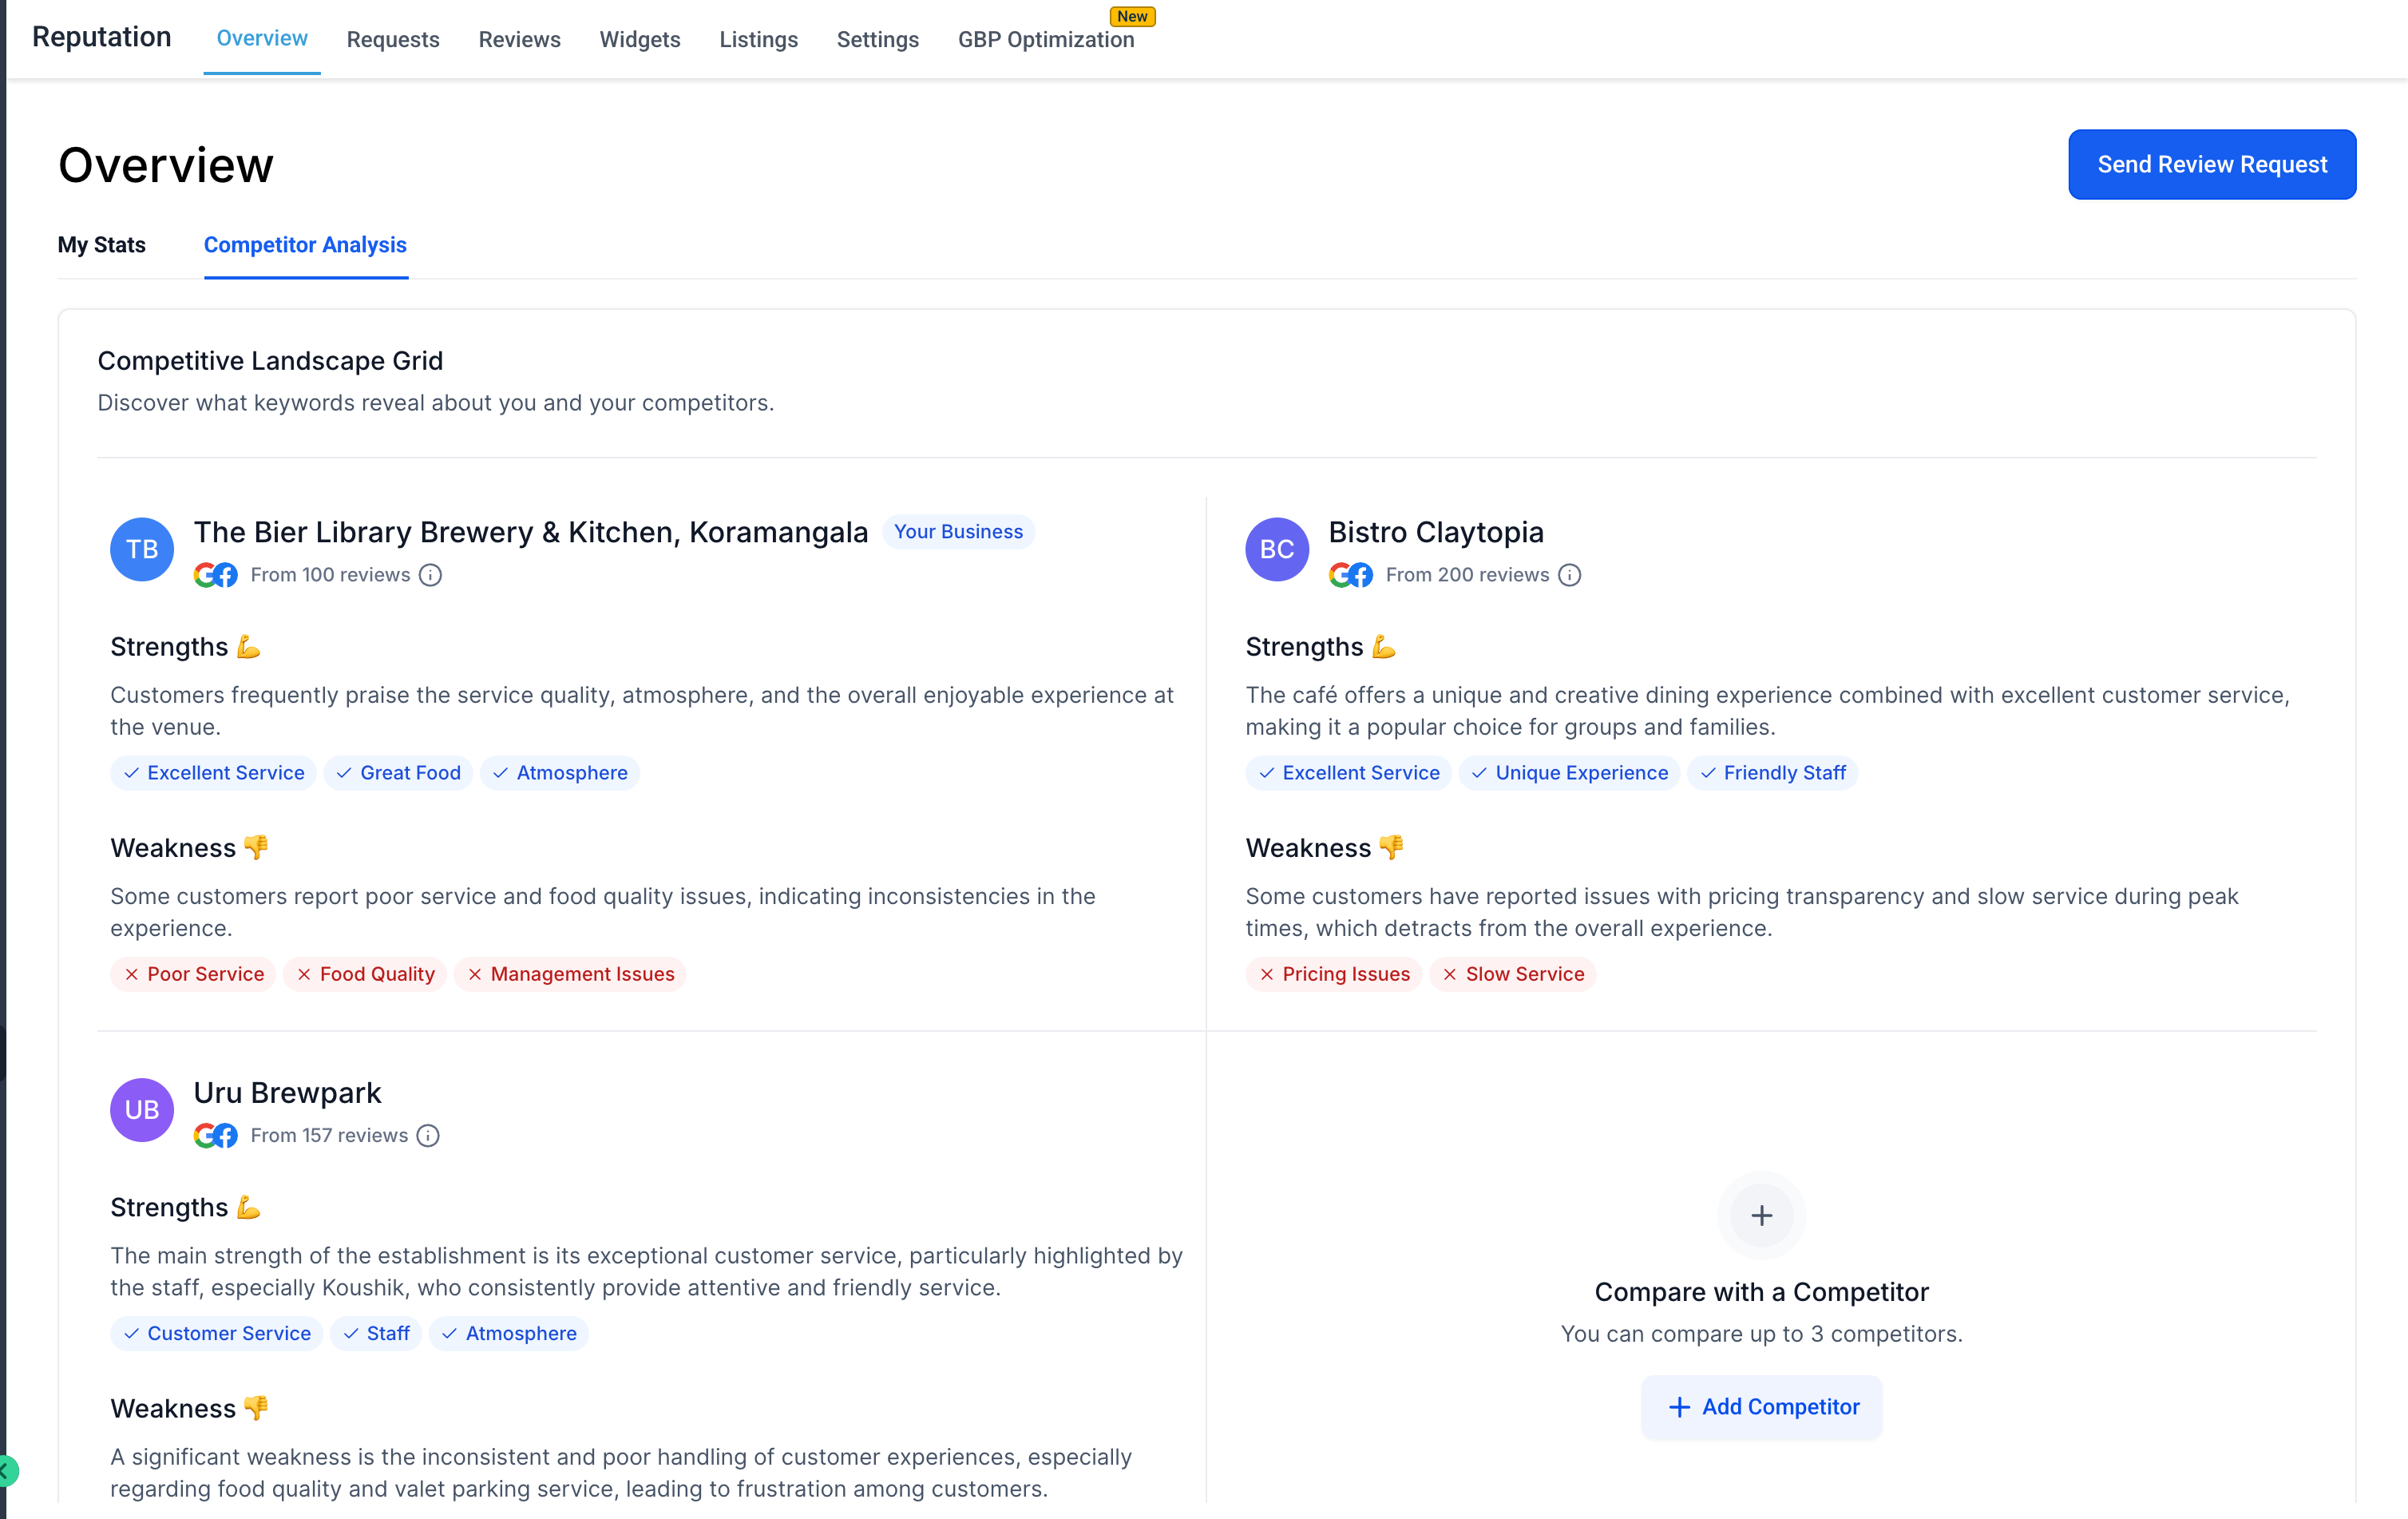
Task: Select the "Unique Experience" strength tag
Action: [x=1569, y=773]
